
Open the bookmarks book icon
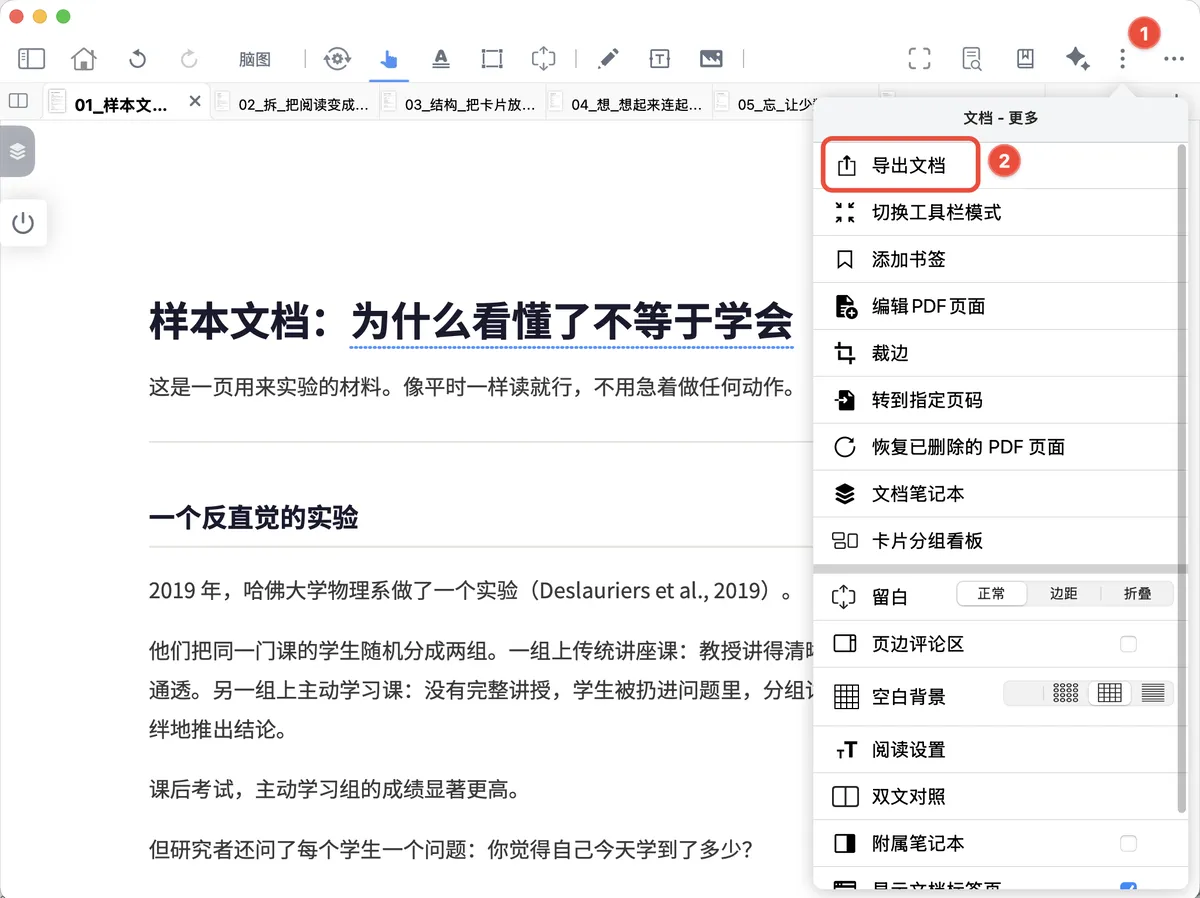point(1025,59)
